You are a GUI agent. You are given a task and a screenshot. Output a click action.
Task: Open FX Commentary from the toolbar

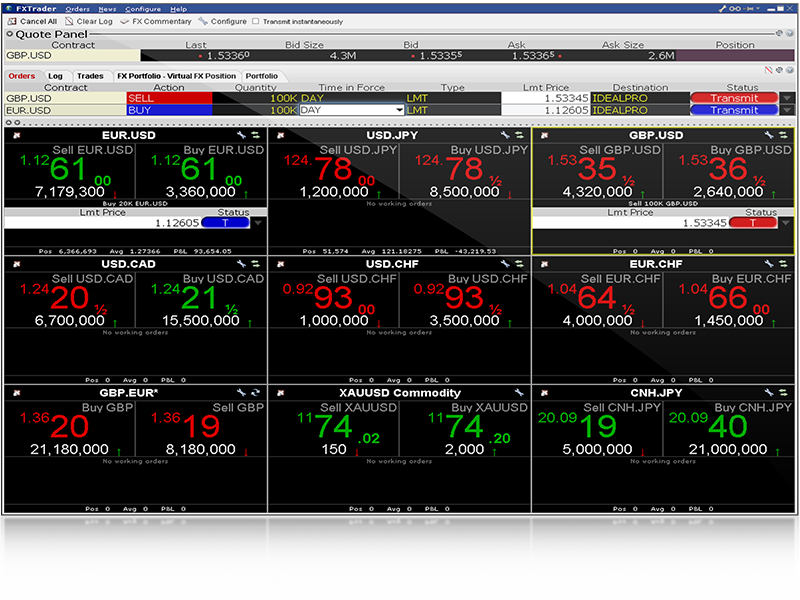(156, 21)
